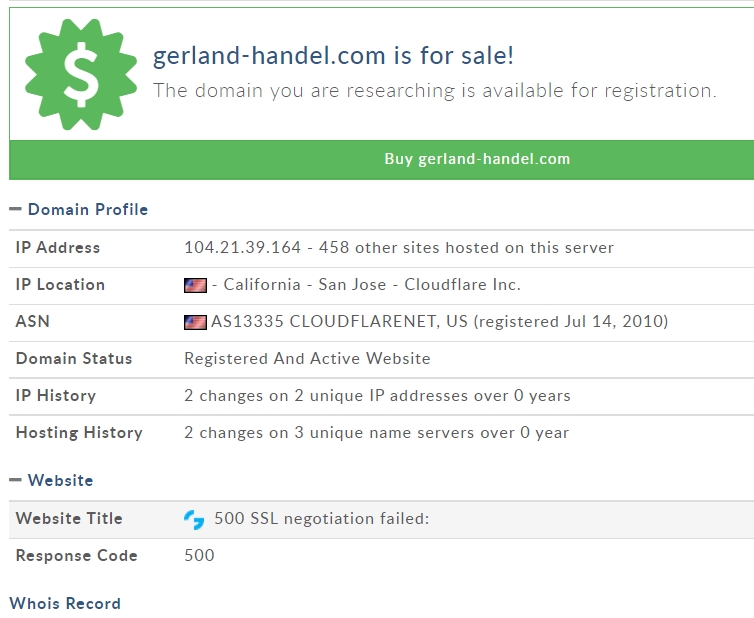Collapse the Domain Profile section
This screenshot has width=754, height=618.
coord(15,209)
